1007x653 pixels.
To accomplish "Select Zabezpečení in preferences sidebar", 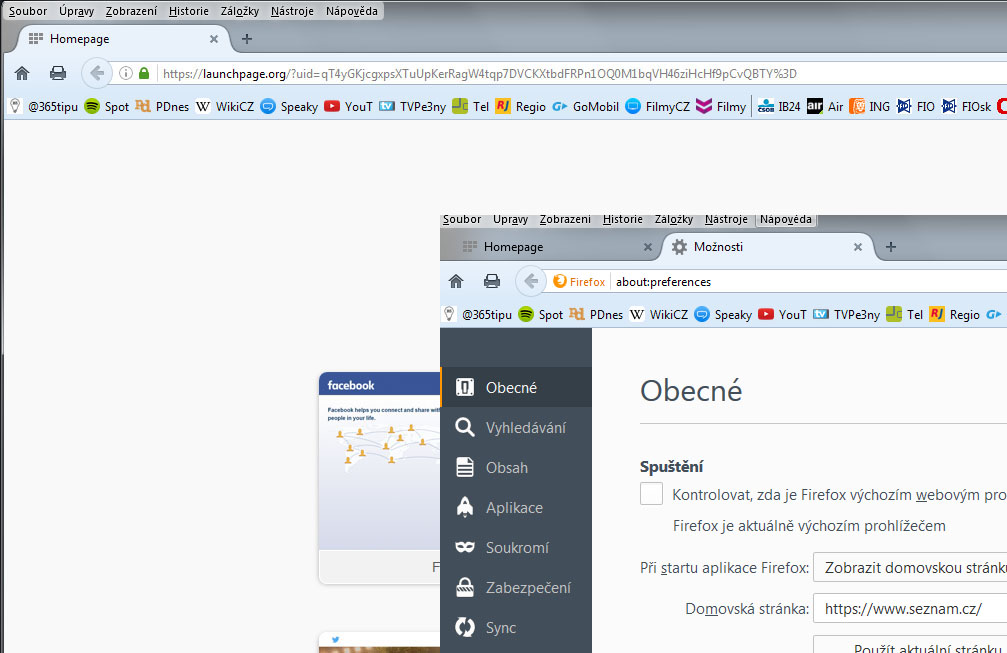I will (516, 588).
